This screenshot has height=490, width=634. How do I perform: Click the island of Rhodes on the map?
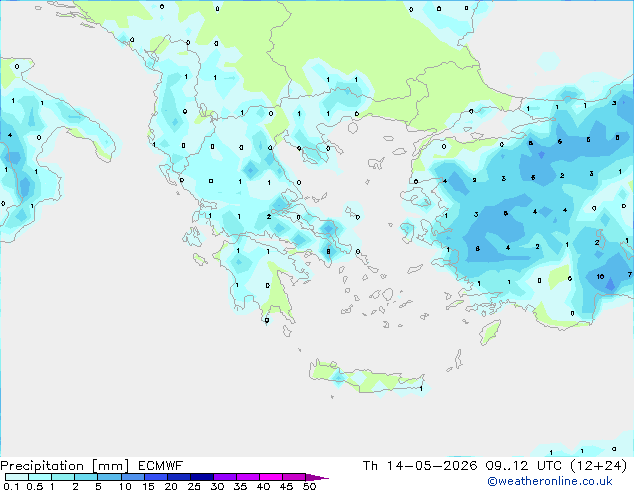pyautogui.click(x=490, y=332)
